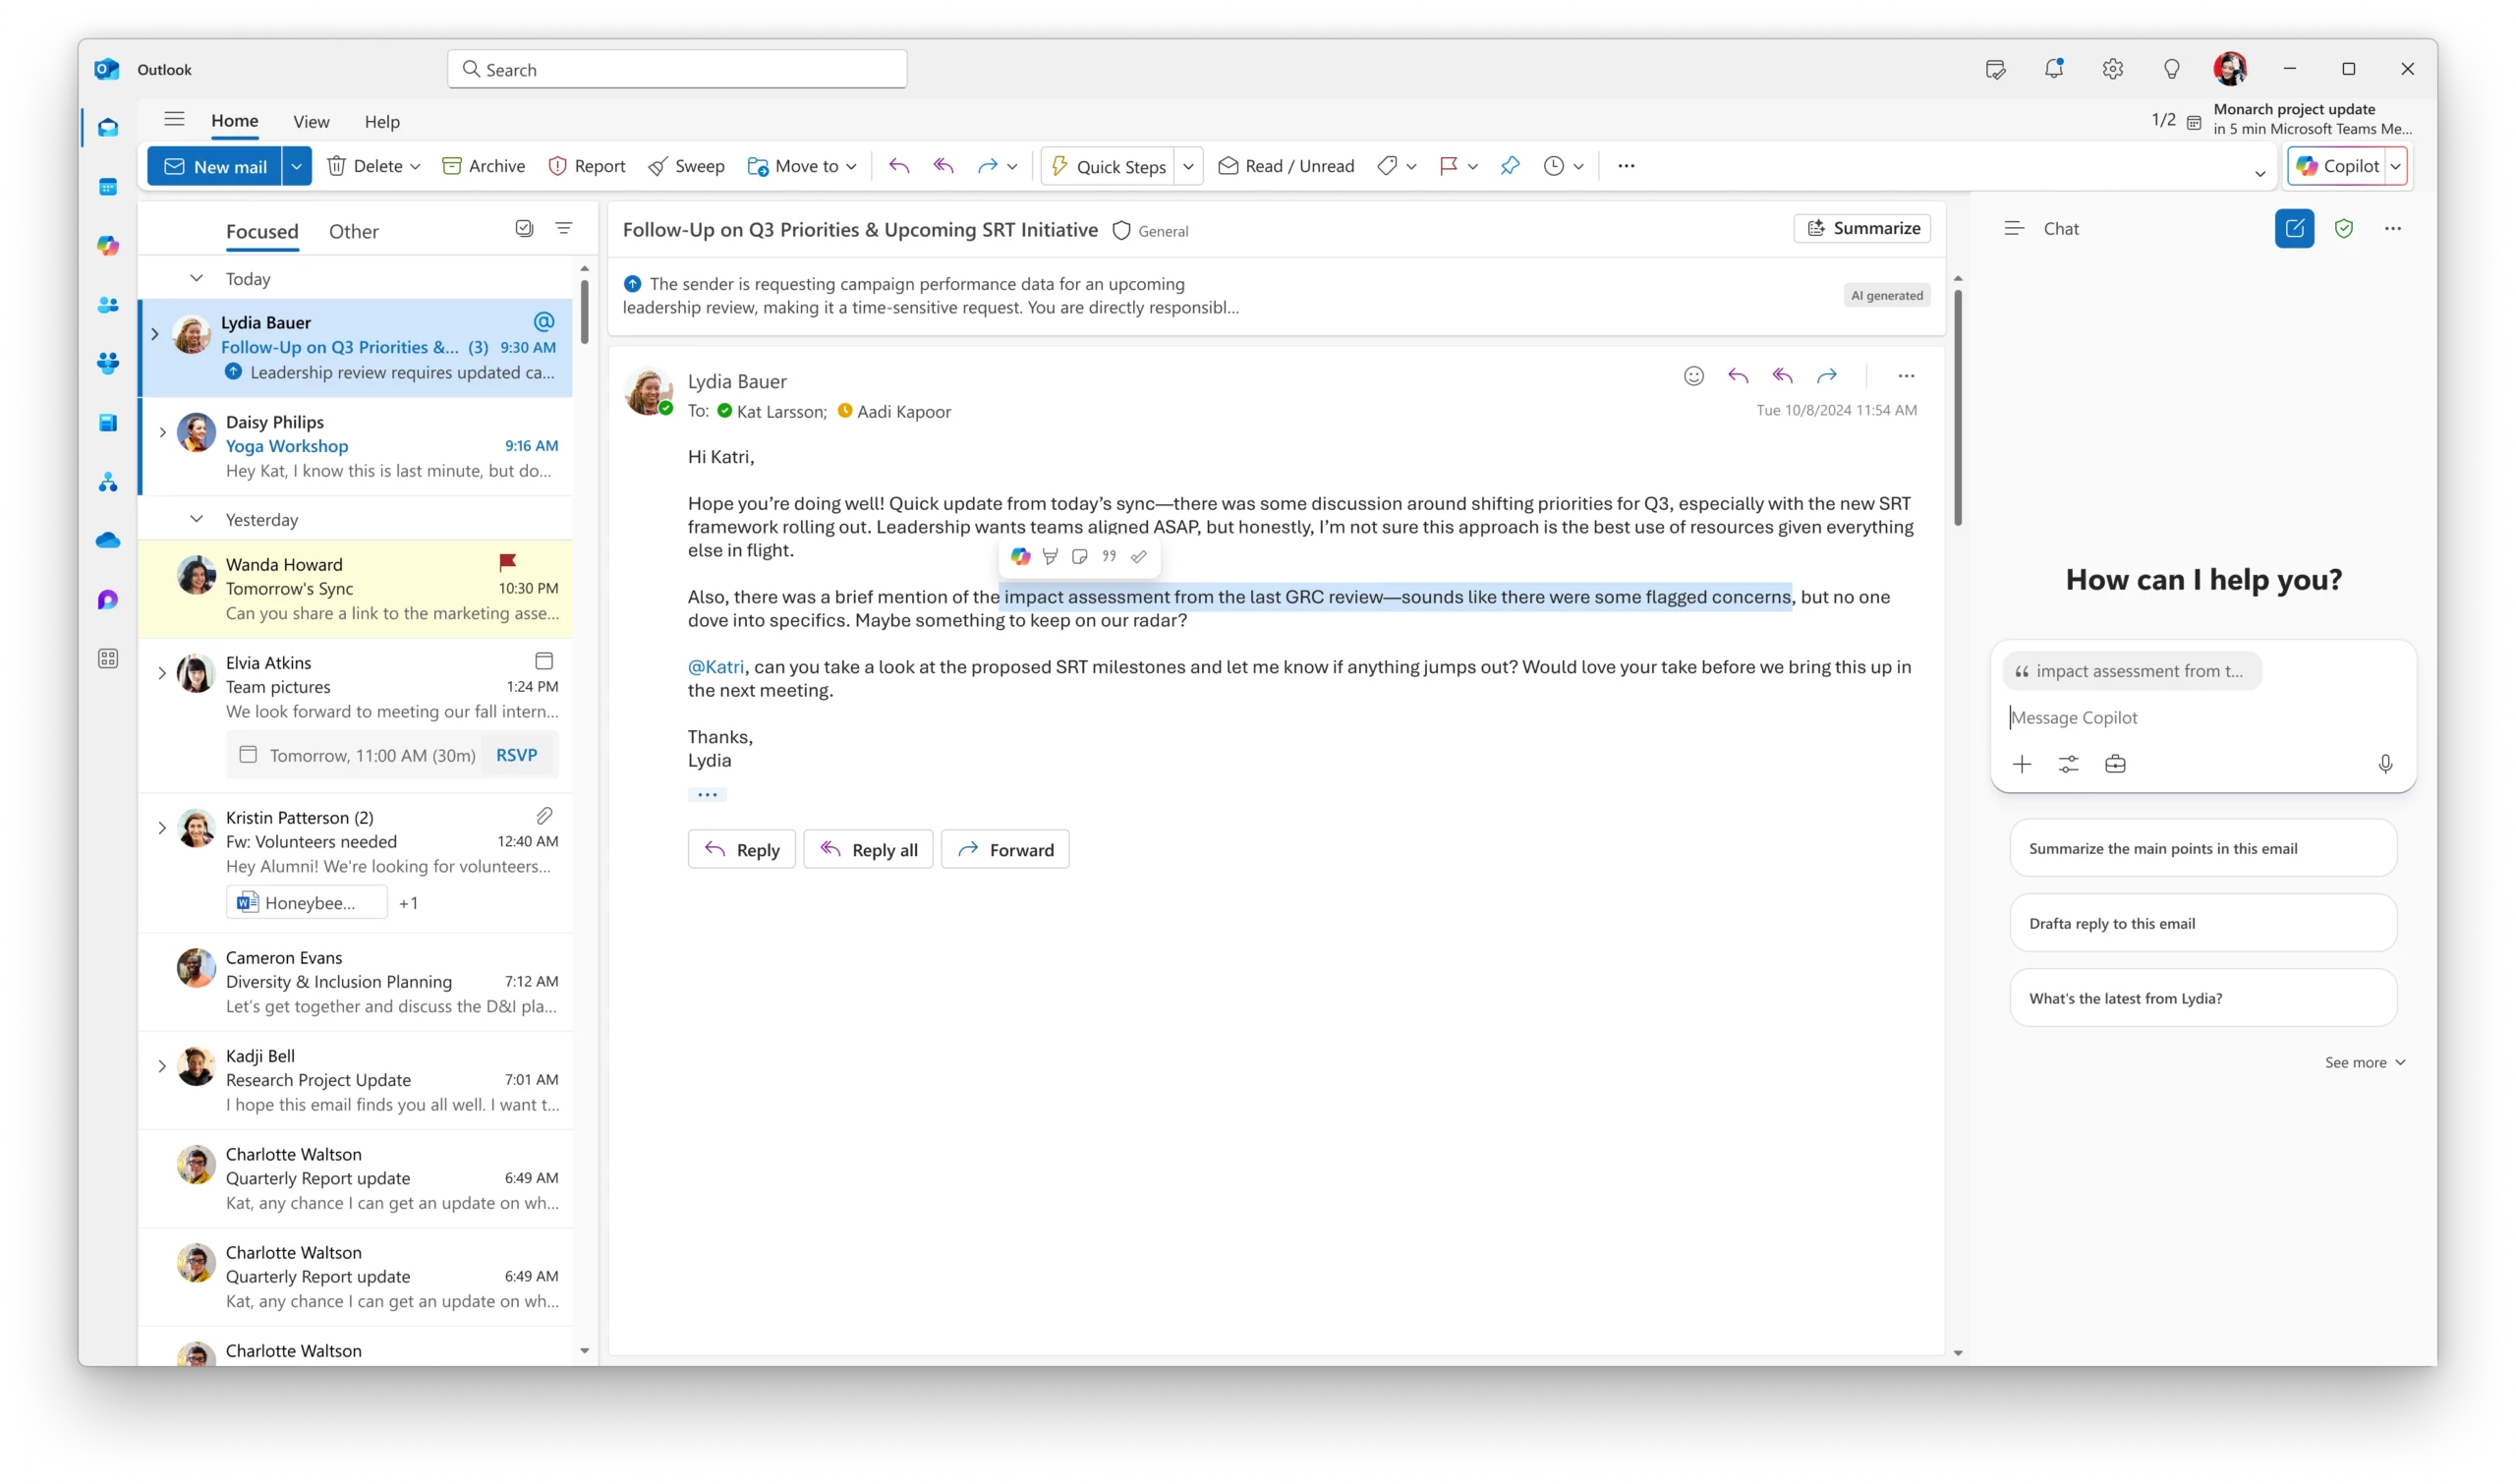The image size is (2516, 1484).
Task: Click the microphone in the Copilot message box
Action: click(x=2387, y=764)
